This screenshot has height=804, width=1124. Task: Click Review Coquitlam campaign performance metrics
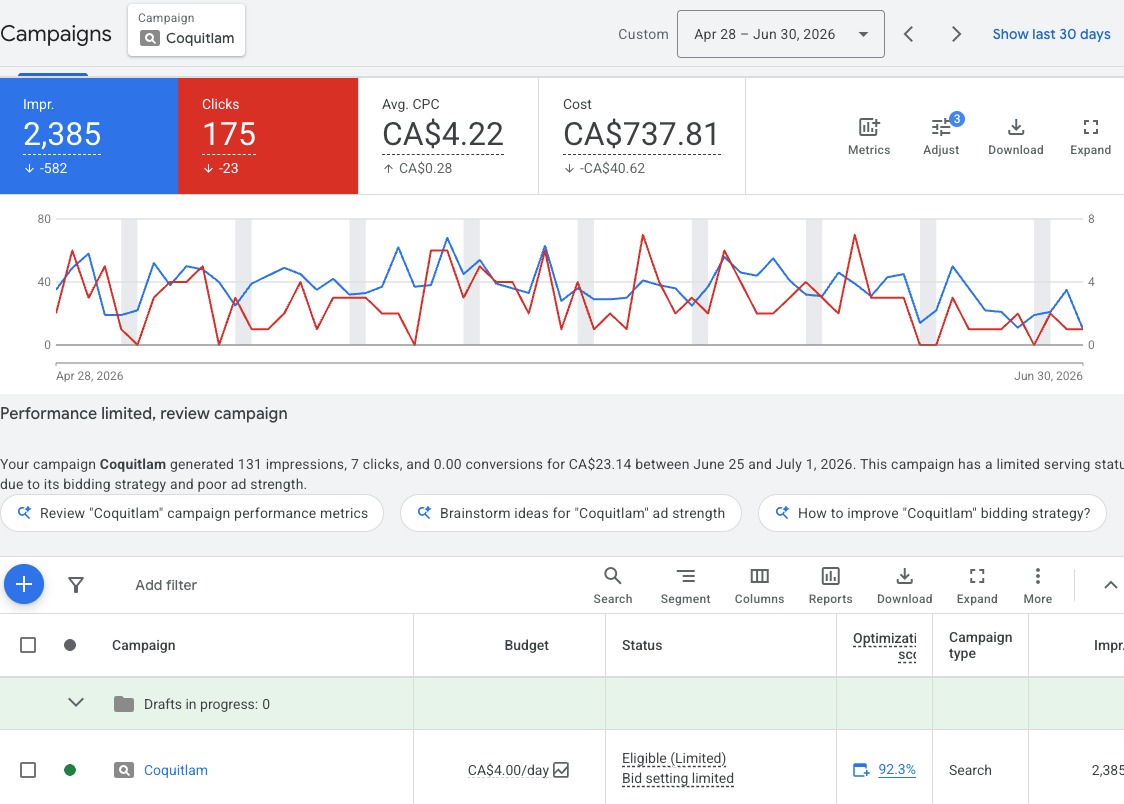[192, 513]
